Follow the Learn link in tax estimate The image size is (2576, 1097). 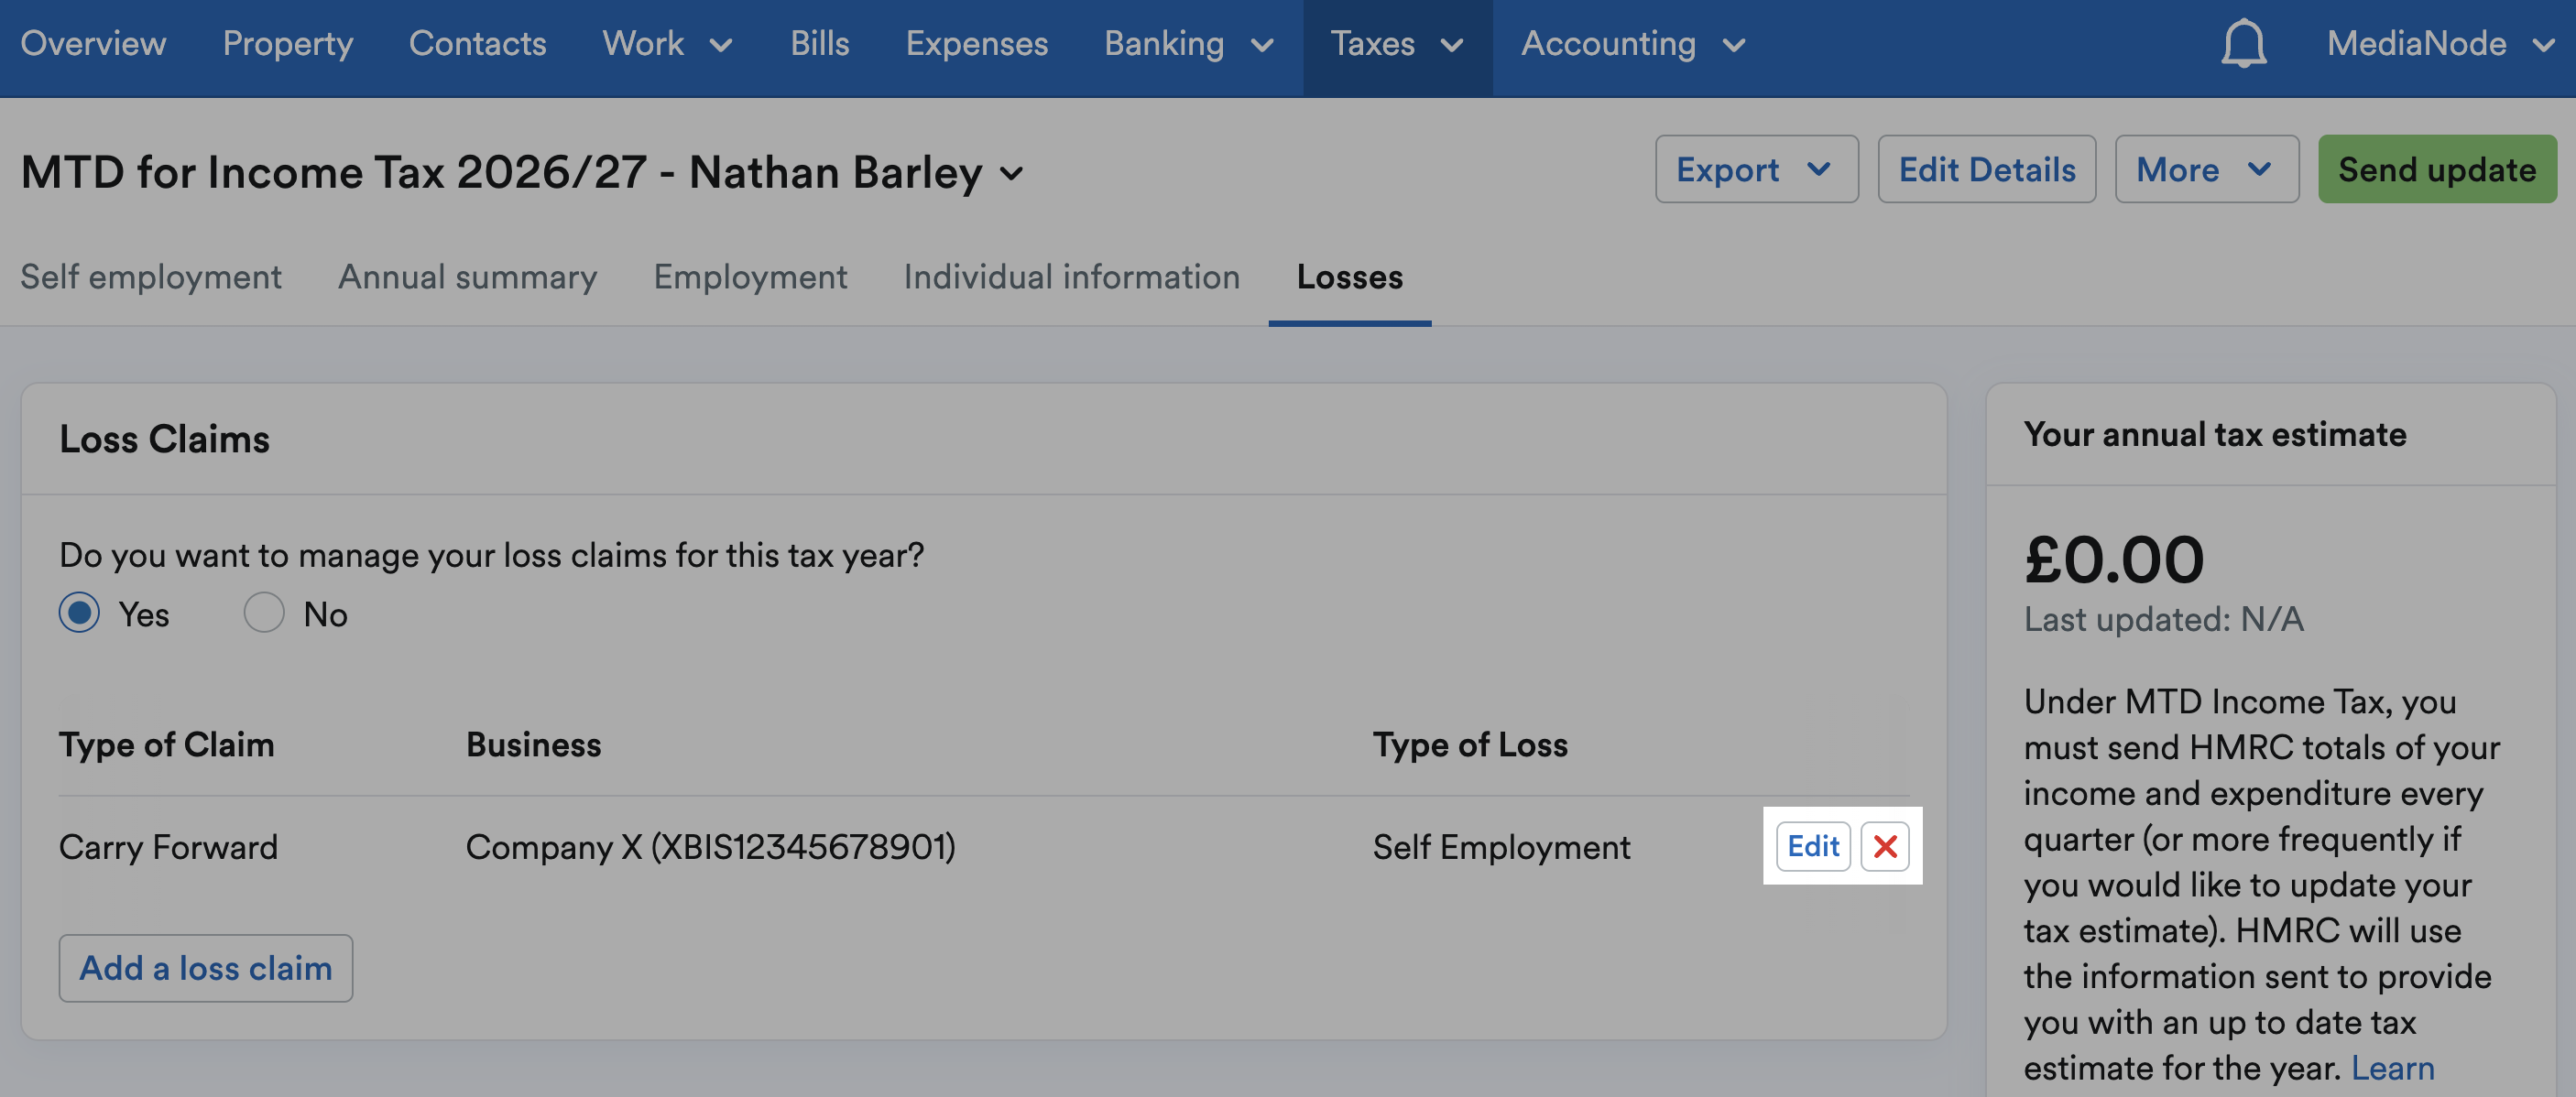[2392, 1068]
